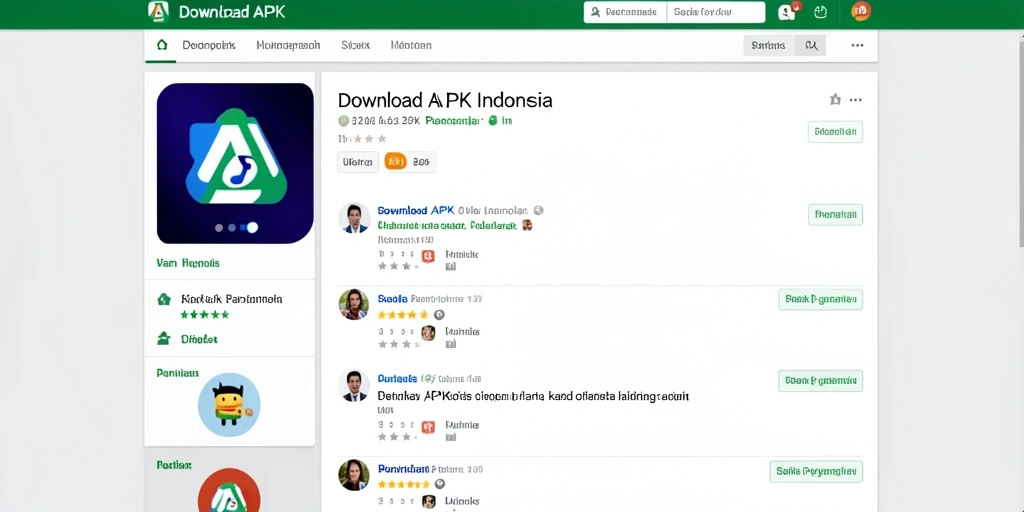Image resolution: width=1024 pixels, height=512 pixels.
Task: Toggle the orange pill button beside Ufetron
Action: (395, 161)
